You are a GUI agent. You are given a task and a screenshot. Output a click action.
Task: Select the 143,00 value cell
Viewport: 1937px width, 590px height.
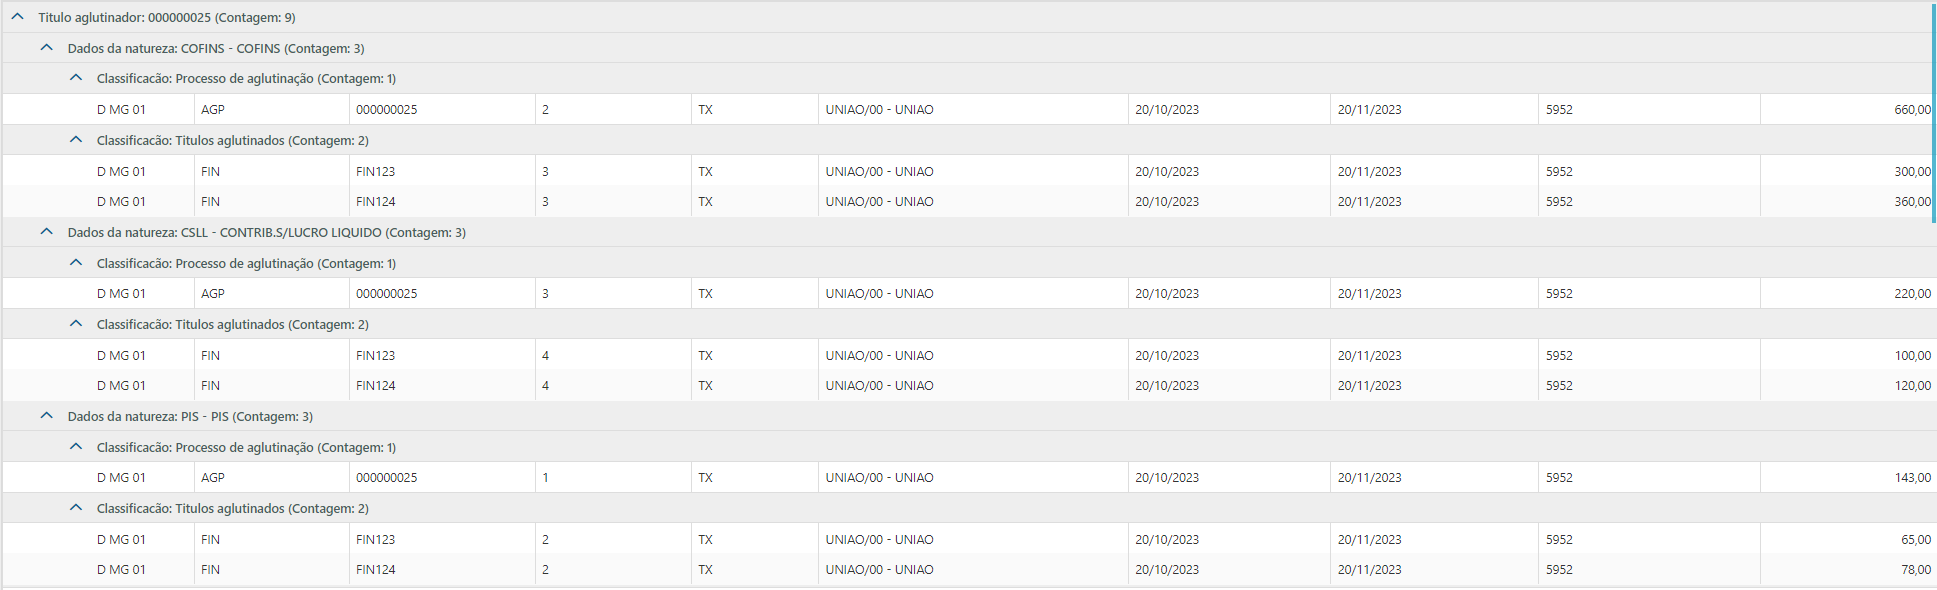(1911, 478)
